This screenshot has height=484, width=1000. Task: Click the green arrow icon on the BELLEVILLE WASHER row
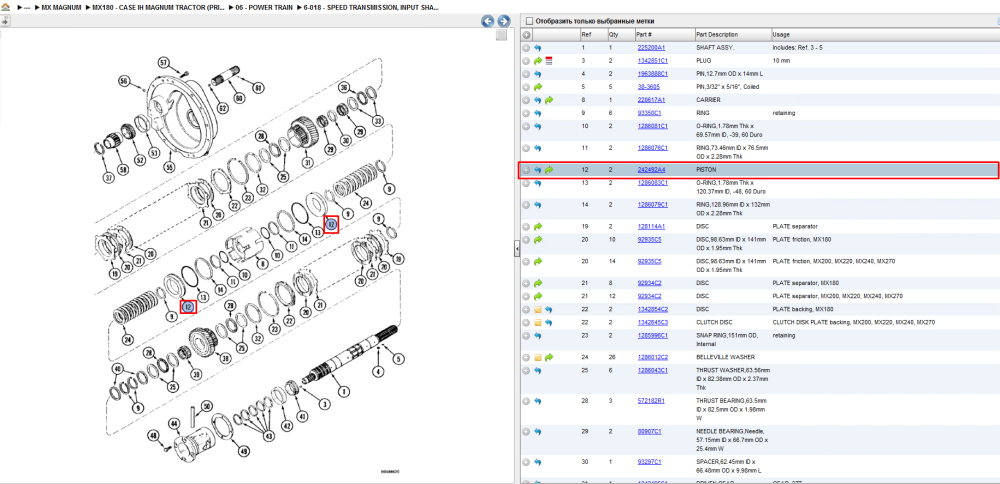tap(548, 357)
